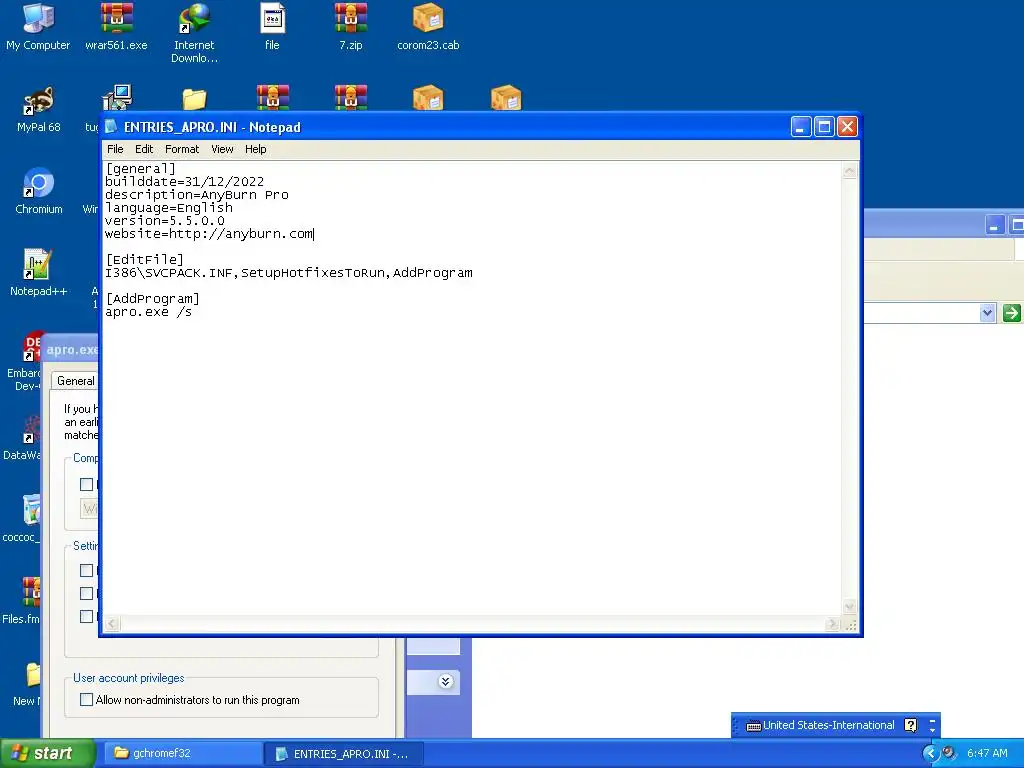Screen dimensions: 1024x768
Task: Select the Chromium desktop shortcut
Action: (39, 191)
